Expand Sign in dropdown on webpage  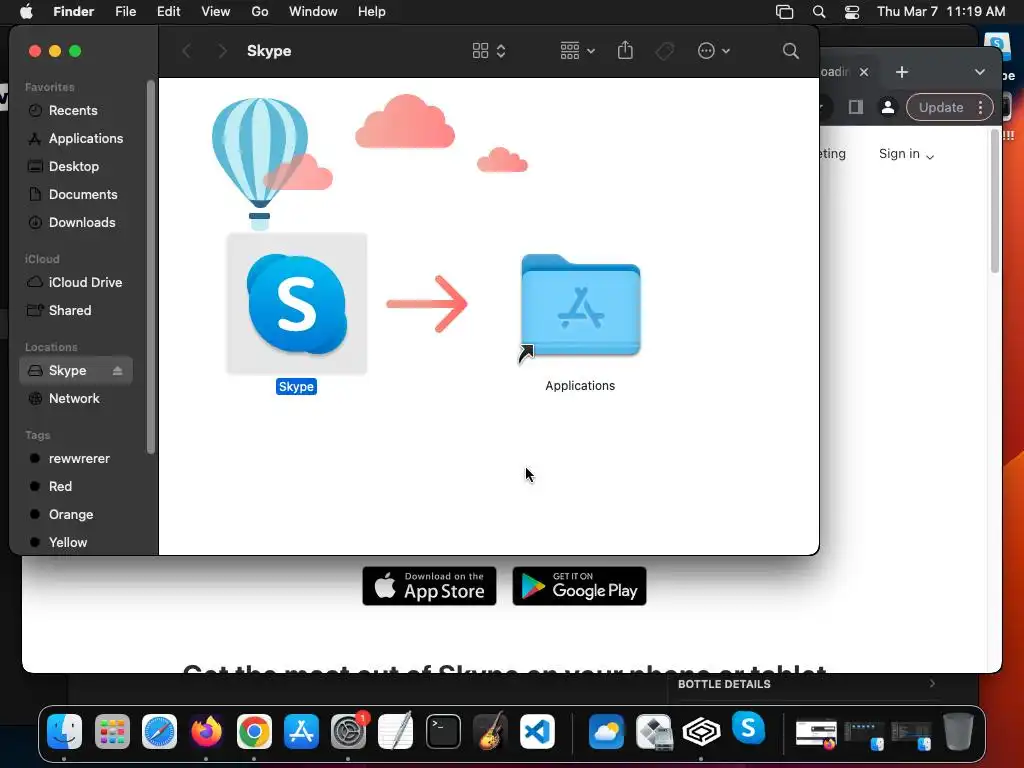click(906, 154)
